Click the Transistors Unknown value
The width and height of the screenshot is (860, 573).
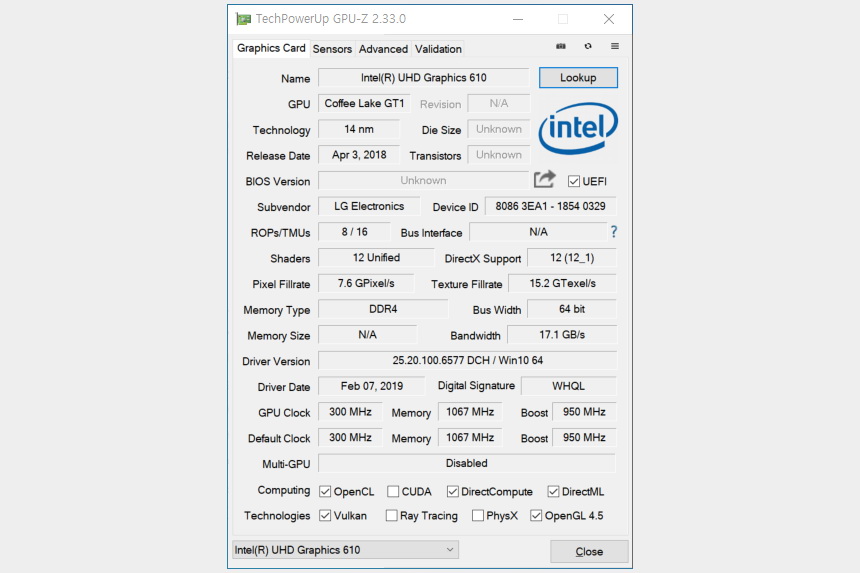point(499,155)
